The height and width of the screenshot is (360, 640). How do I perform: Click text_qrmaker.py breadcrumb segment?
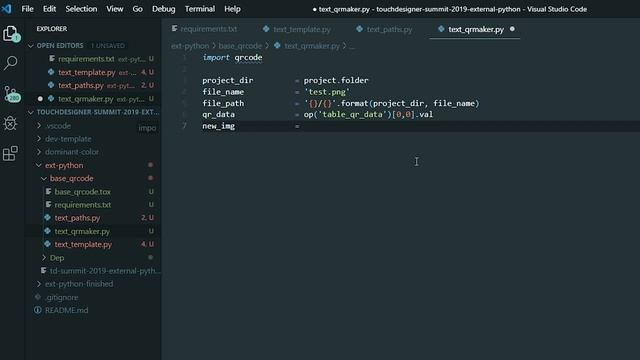click(x=312, y=46)
